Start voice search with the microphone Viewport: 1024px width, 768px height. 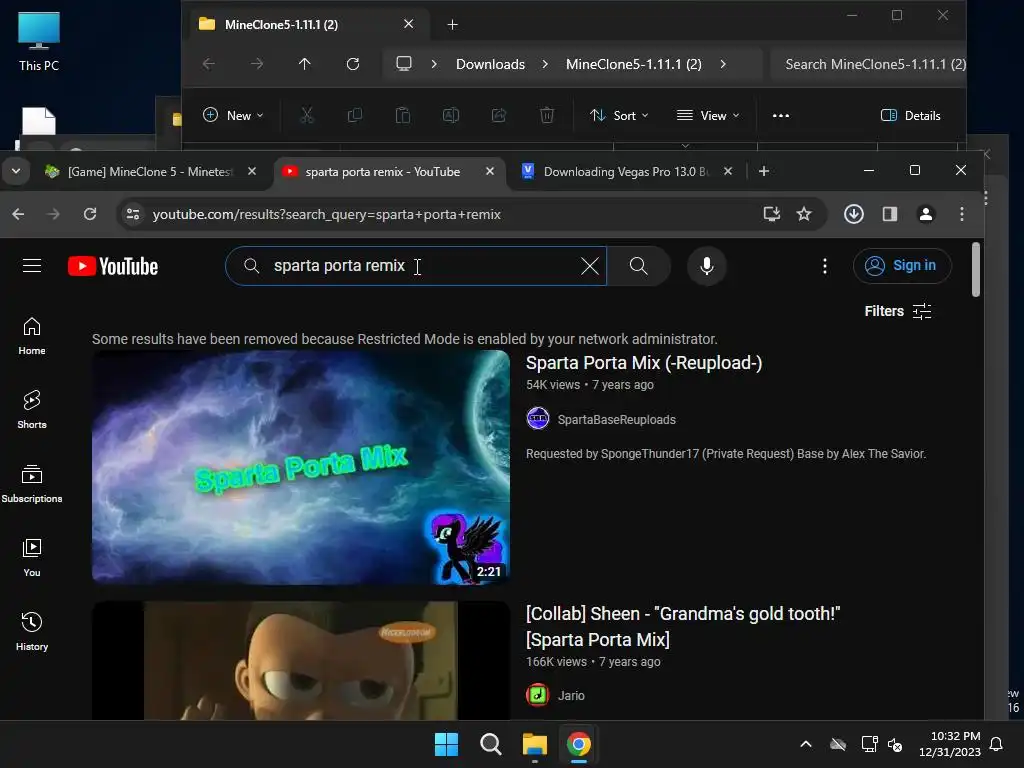pyautogui.click(x=707, y=266)
